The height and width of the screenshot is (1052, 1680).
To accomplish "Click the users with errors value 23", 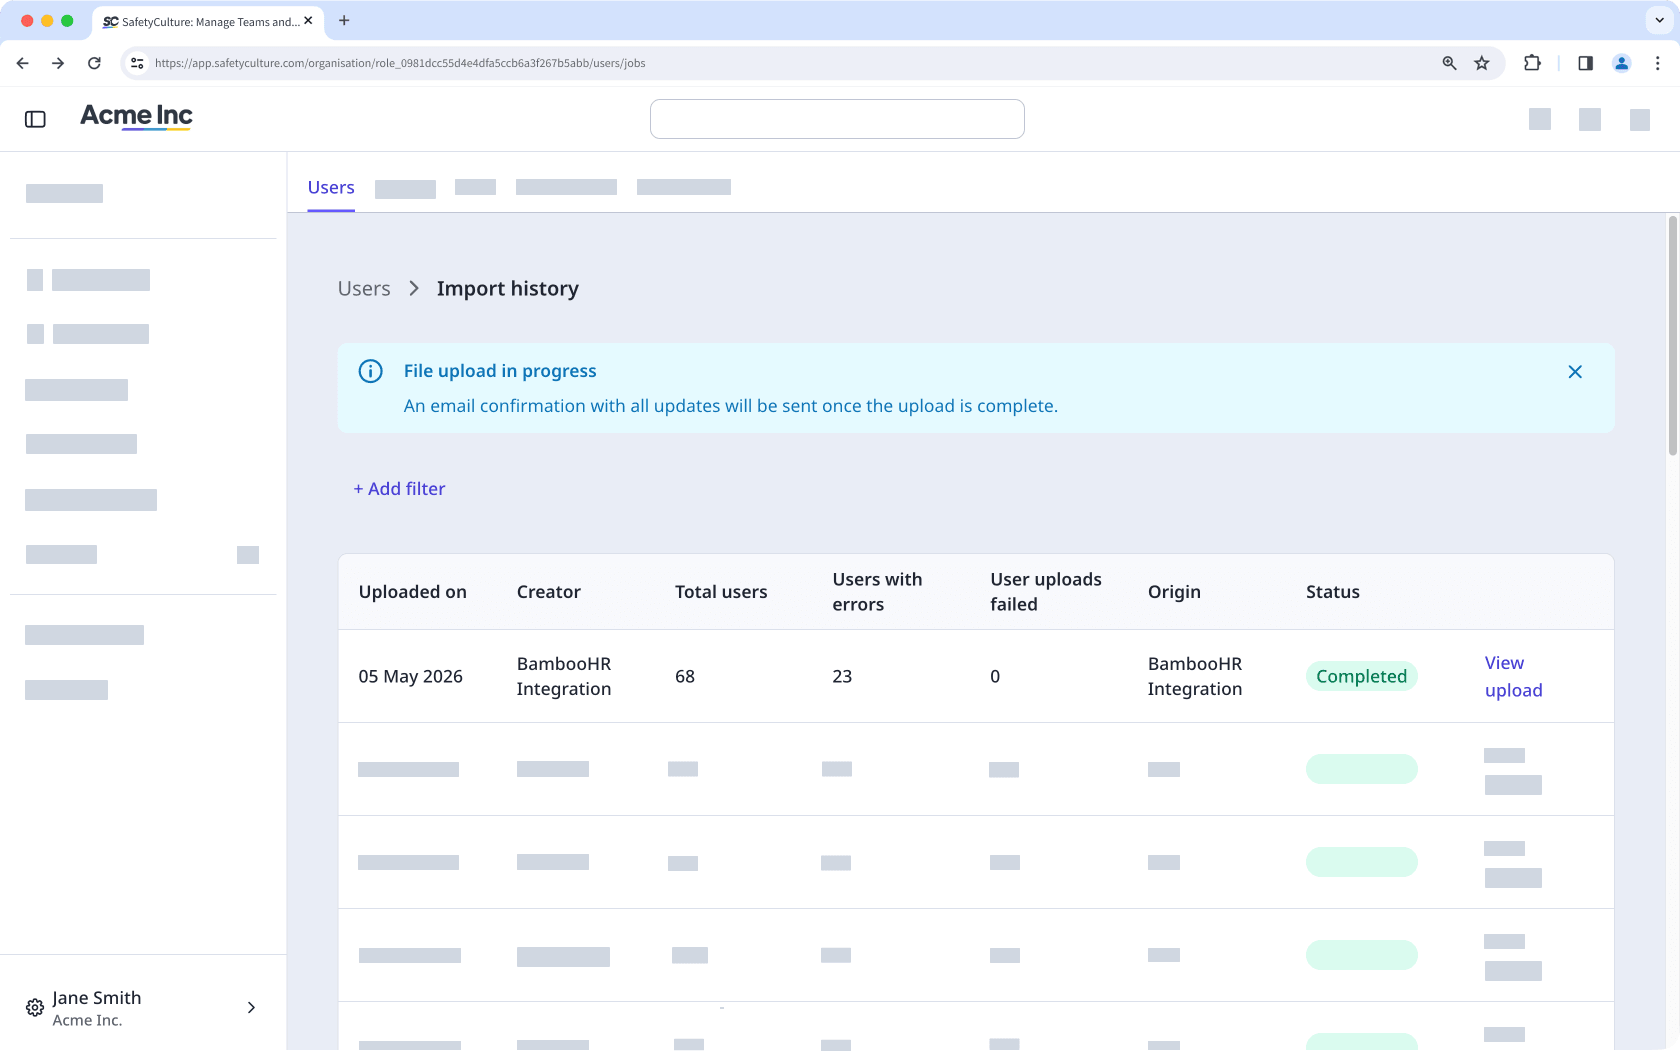I will point(842,677).
